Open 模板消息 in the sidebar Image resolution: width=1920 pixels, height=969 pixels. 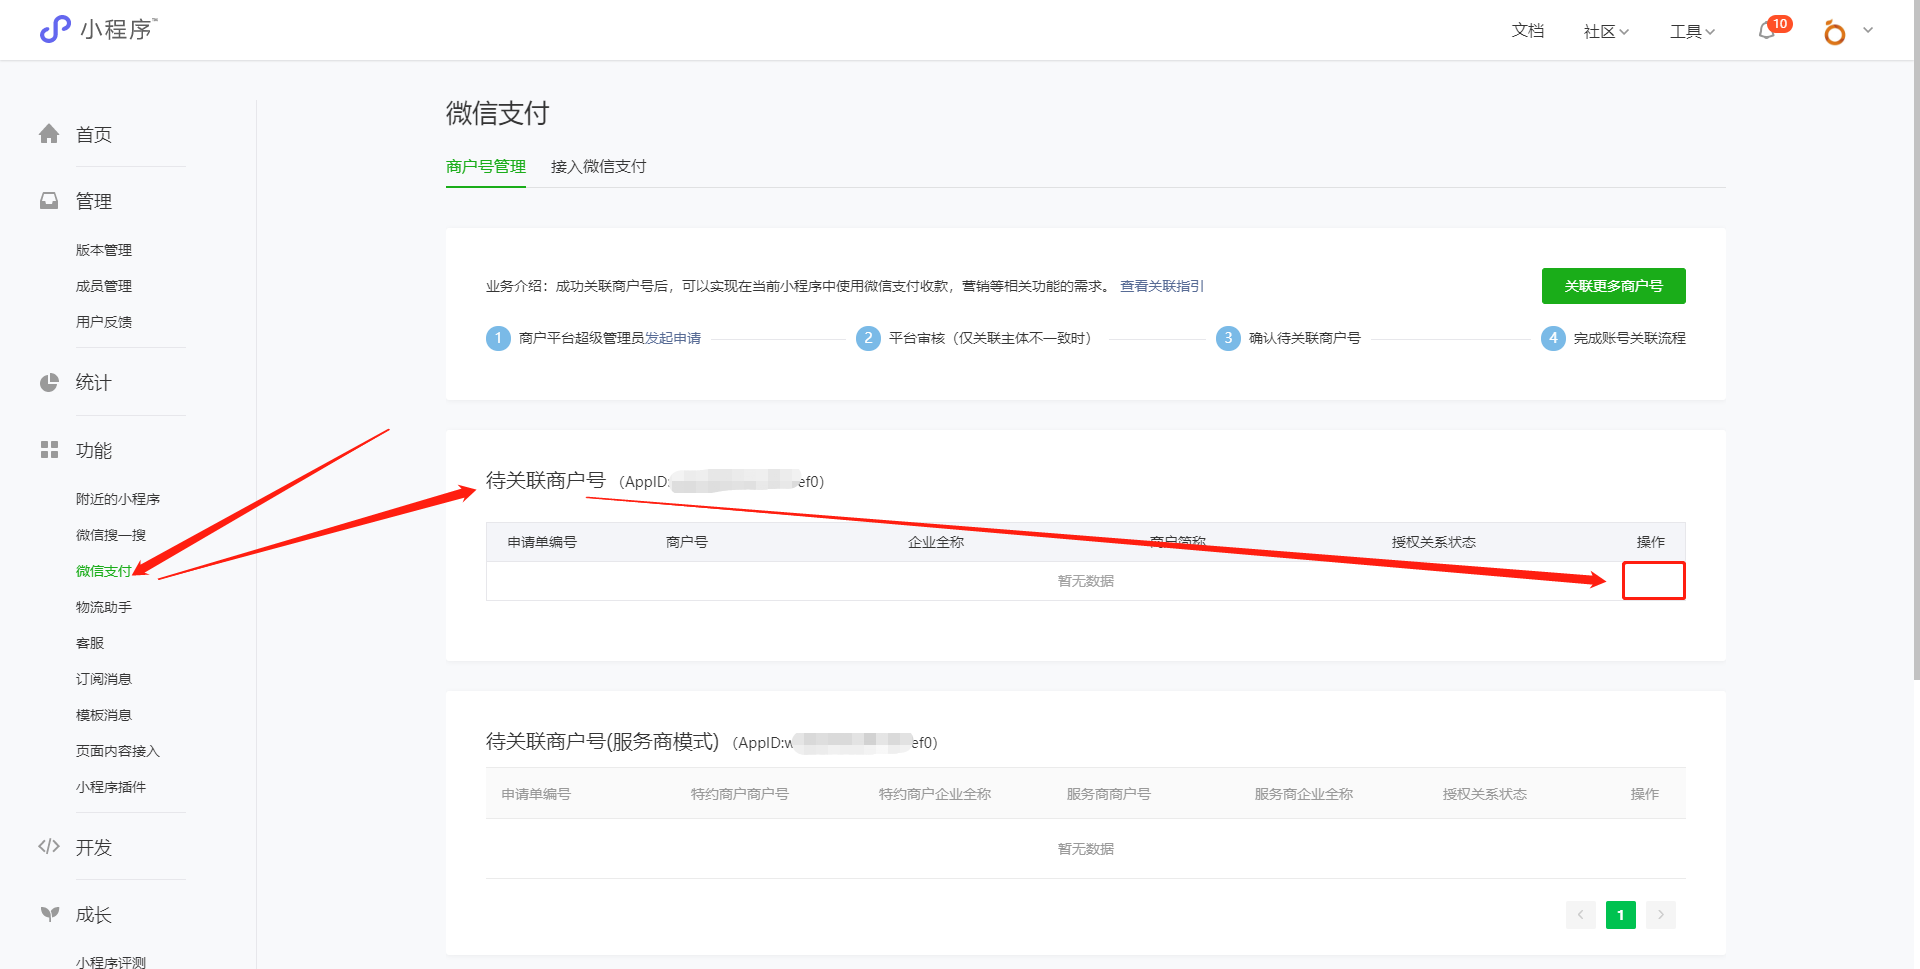click(x=104, y=715)
